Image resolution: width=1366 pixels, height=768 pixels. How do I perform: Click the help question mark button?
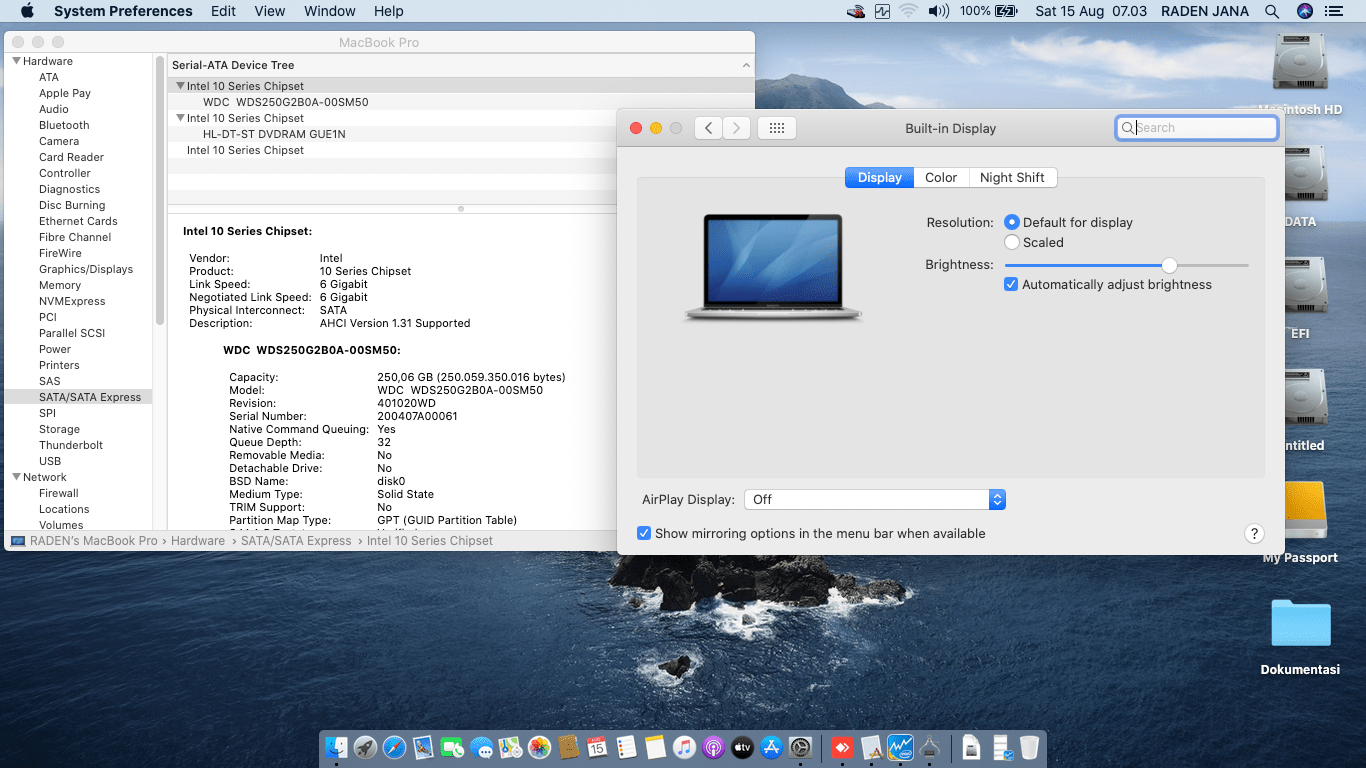click(1254, 534)
